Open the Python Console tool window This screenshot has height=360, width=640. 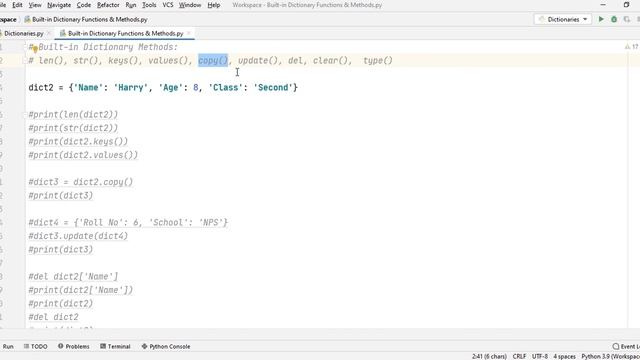click(166, 347)
